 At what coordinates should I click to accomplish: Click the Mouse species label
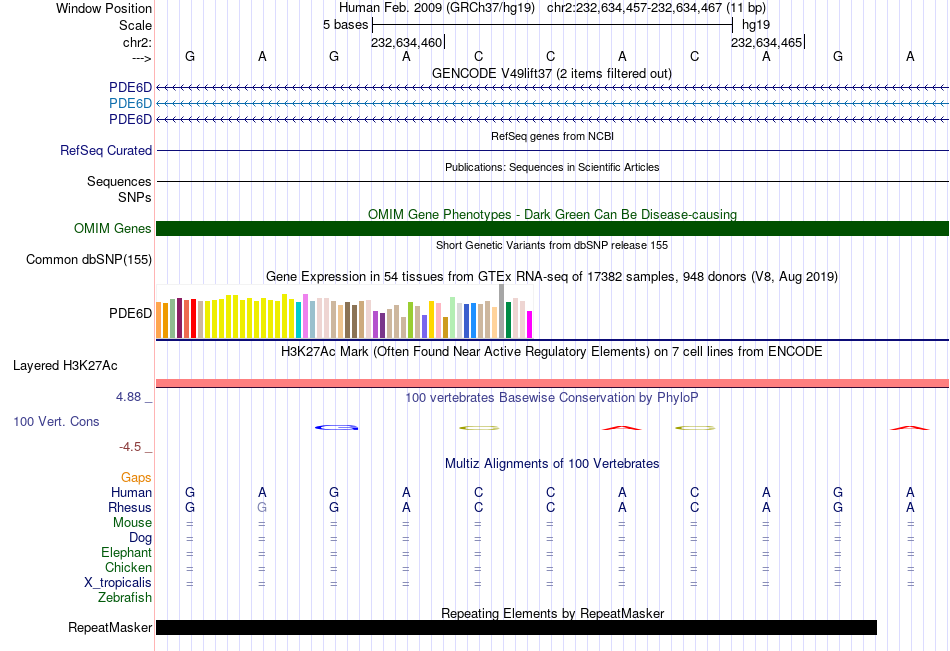pos(132,522)
